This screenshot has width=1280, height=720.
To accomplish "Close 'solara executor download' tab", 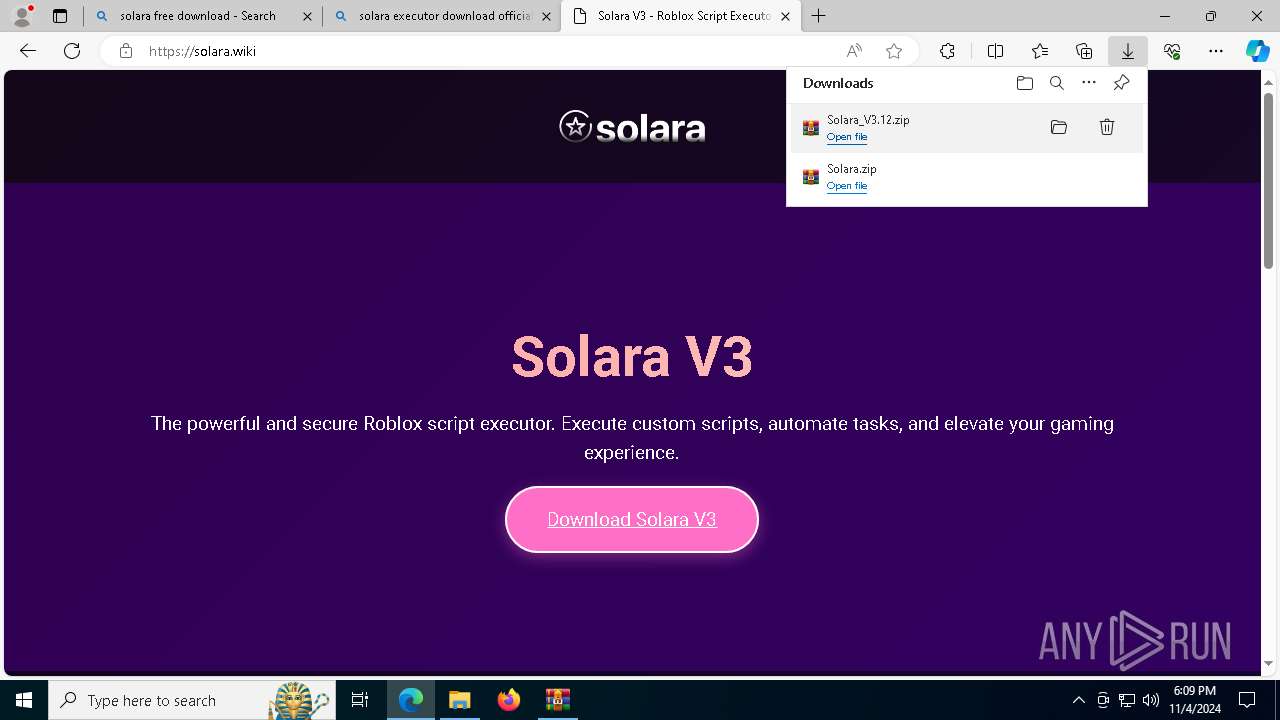I will pyautogui.click(x=546, y=16).
